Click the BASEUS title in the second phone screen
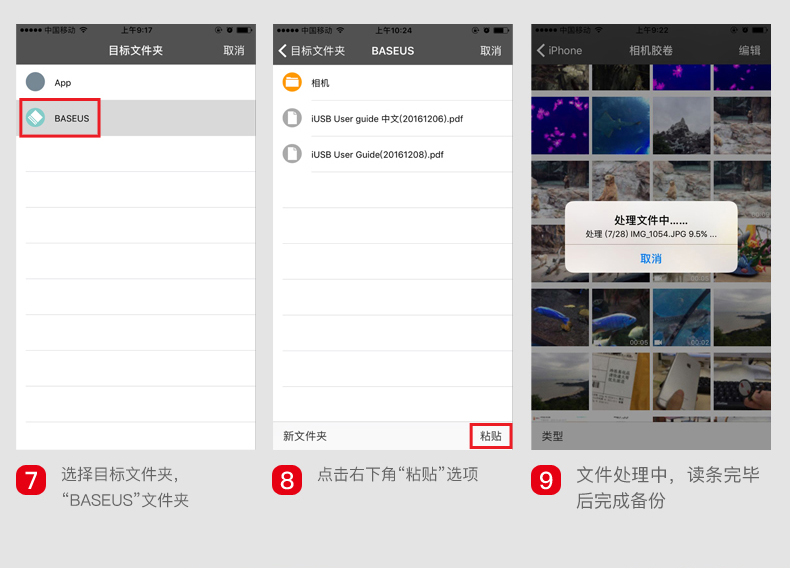The width and height of the screenshot is (790, 569). click(x=392, y=51)
